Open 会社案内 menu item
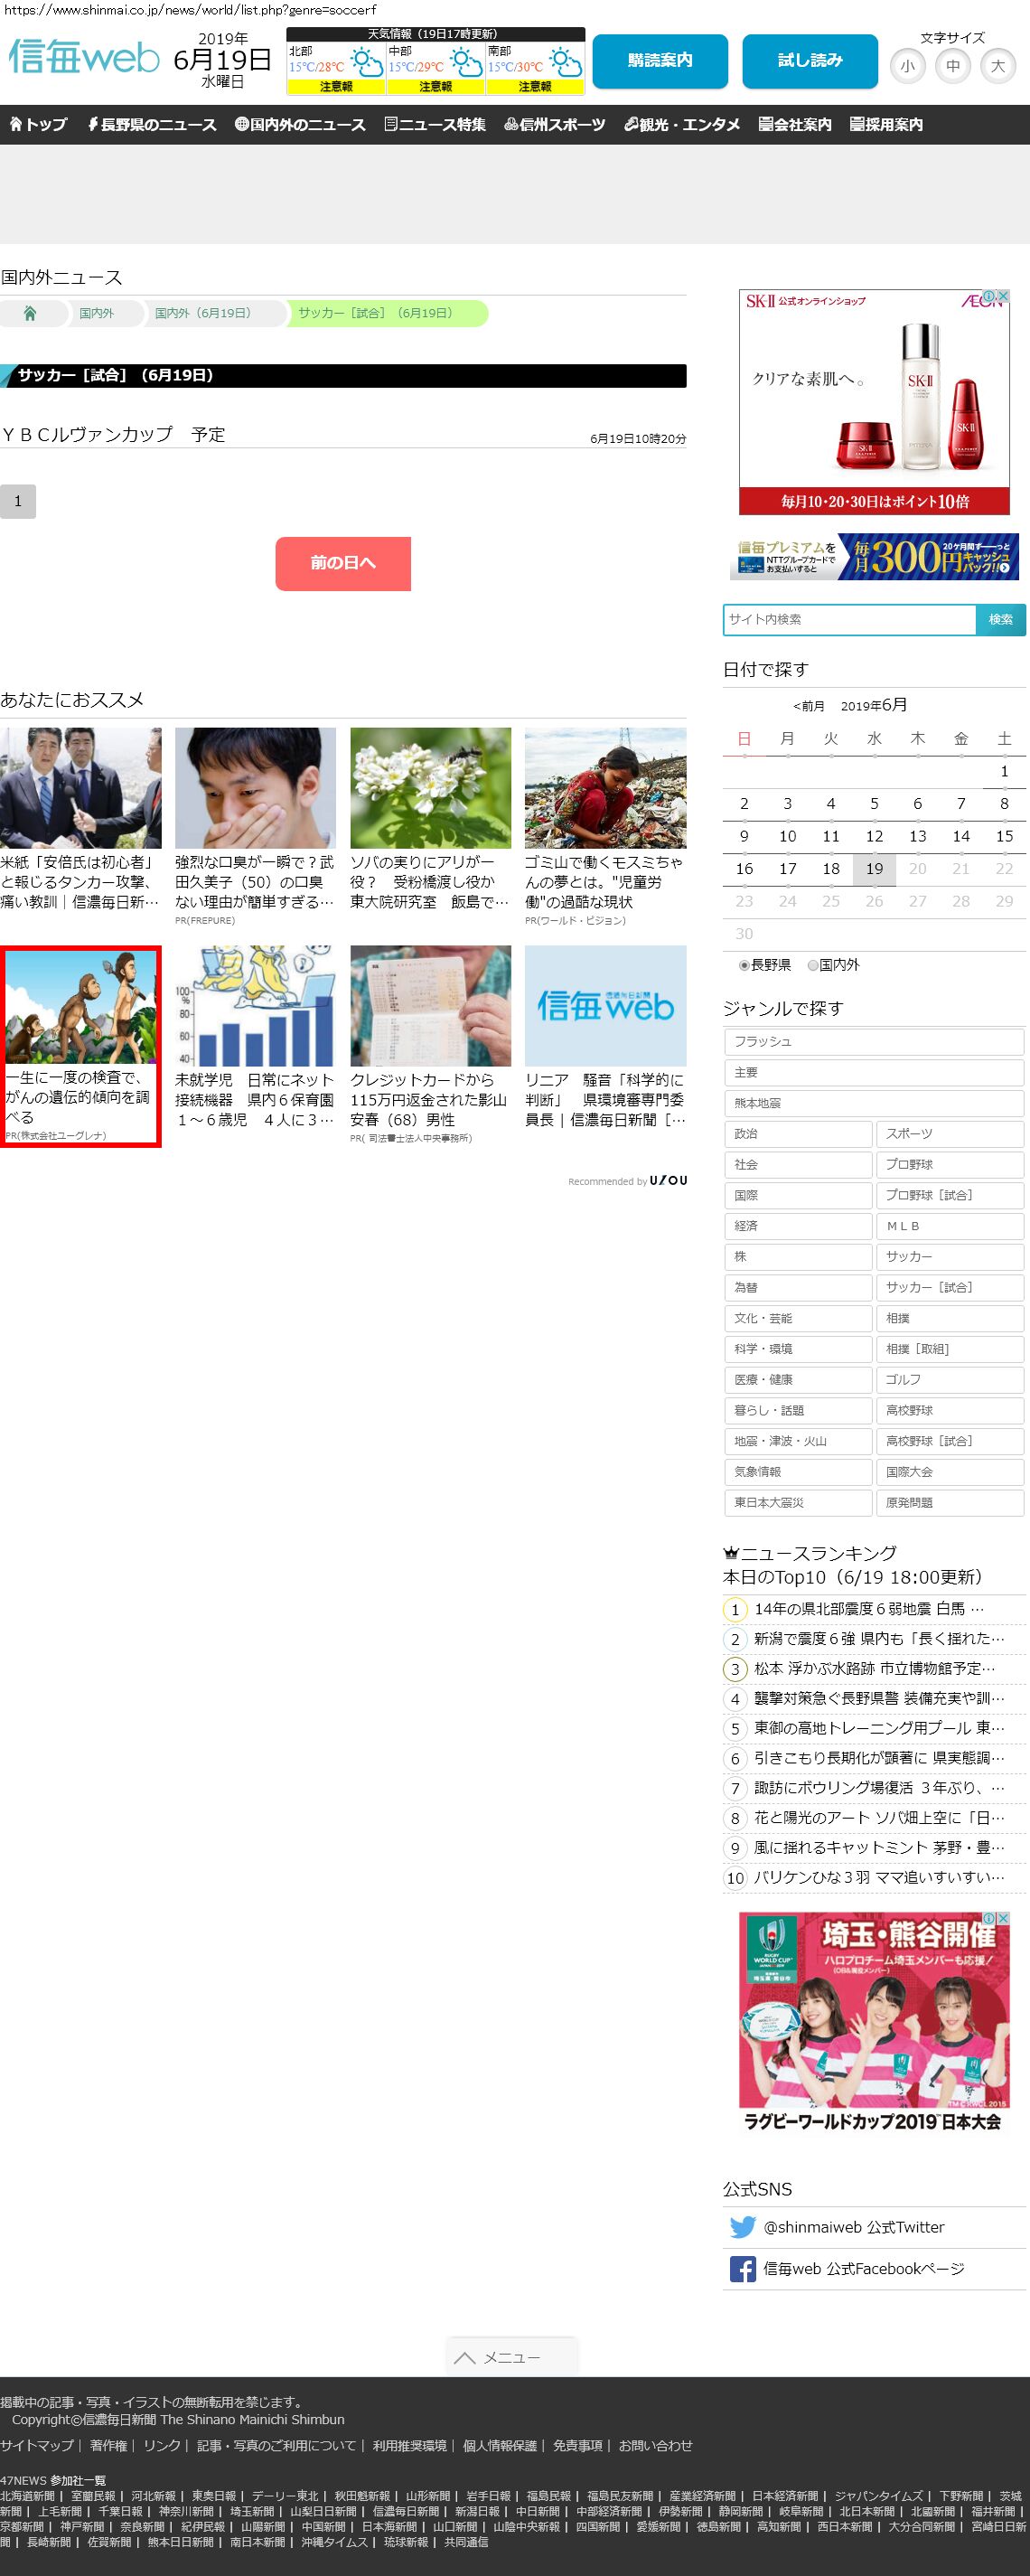Image resolution: width=1030 pixels, height=2576 pixels. click(795, 124)
